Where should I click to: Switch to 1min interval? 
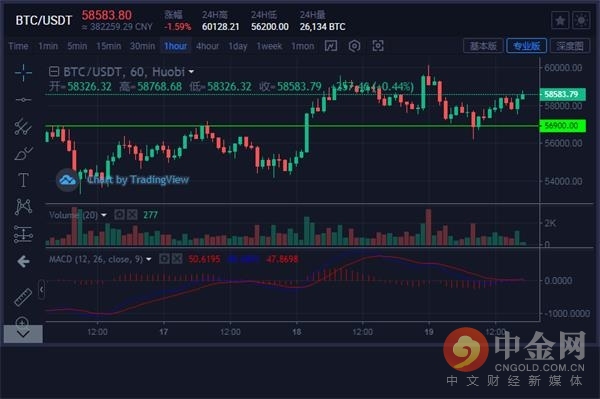(x=48, y=46)
